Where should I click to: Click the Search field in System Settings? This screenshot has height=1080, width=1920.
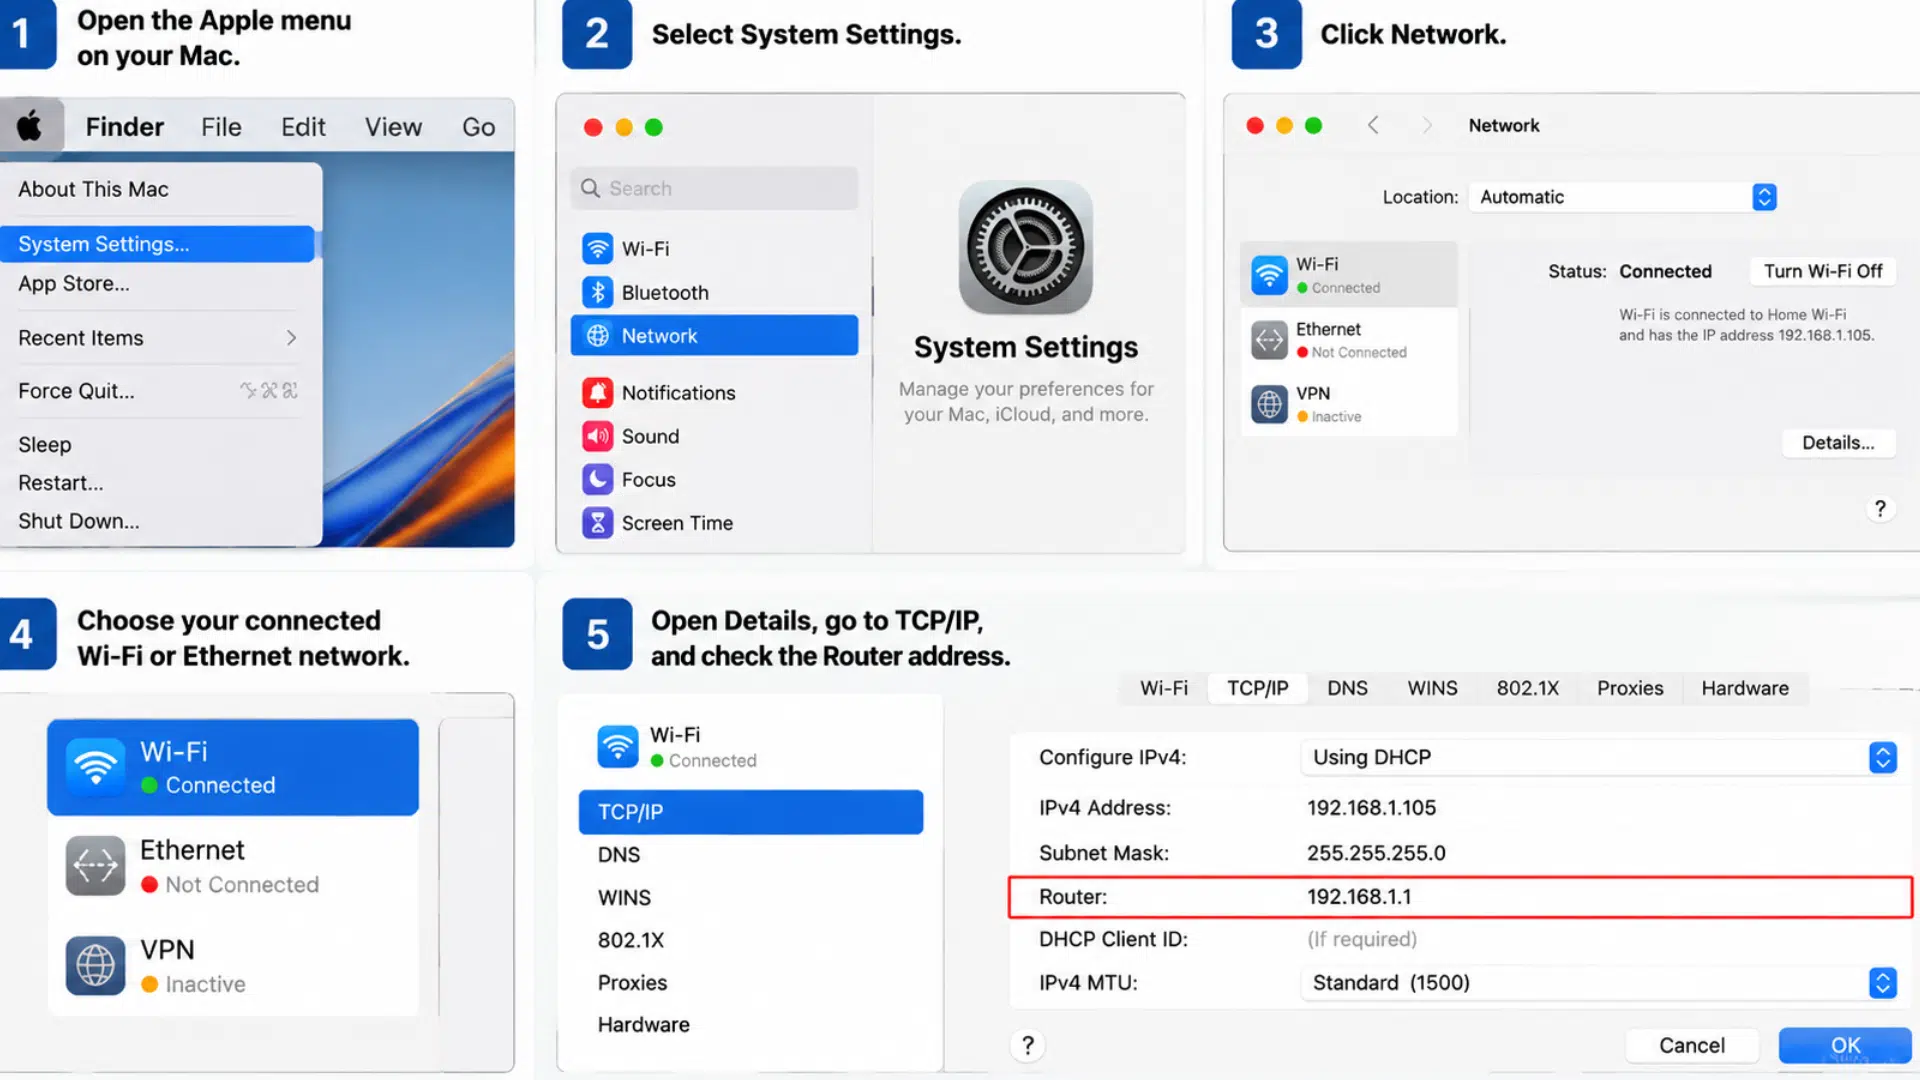coord(714,188)
